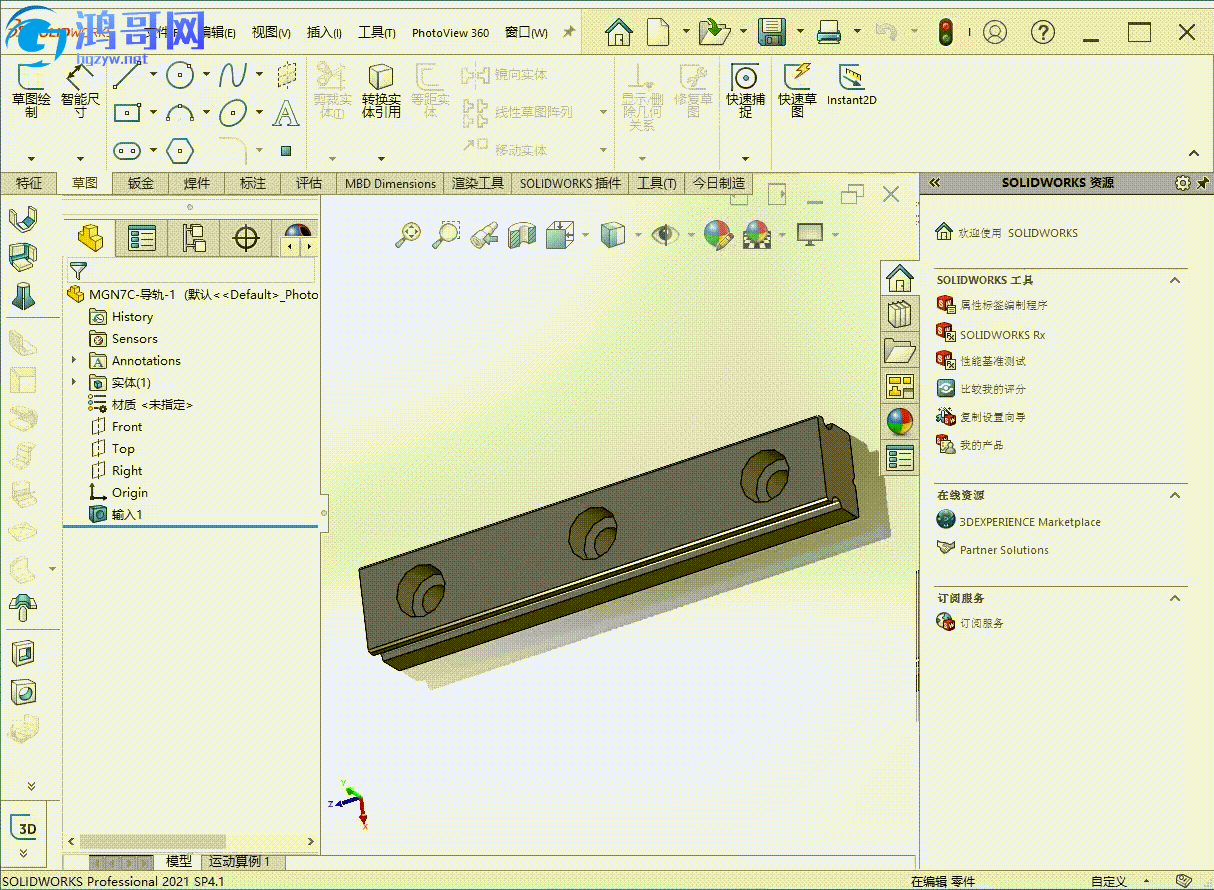Click the Rebuild traffic light icon

945,32
